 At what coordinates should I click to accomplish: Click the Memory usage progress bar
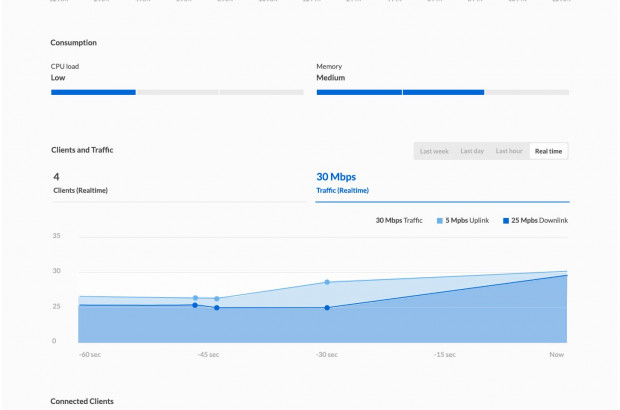(x=442, y=92)
